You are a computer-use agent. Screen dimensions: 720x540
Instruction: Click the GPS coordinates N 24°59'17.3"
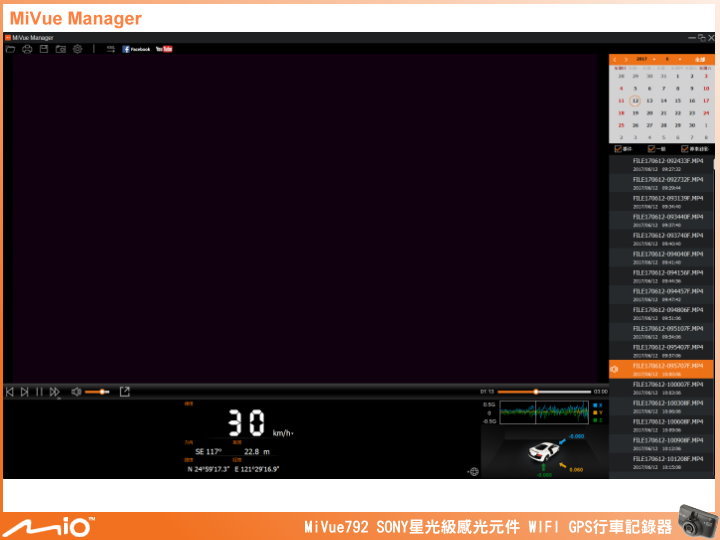(208, 469)
